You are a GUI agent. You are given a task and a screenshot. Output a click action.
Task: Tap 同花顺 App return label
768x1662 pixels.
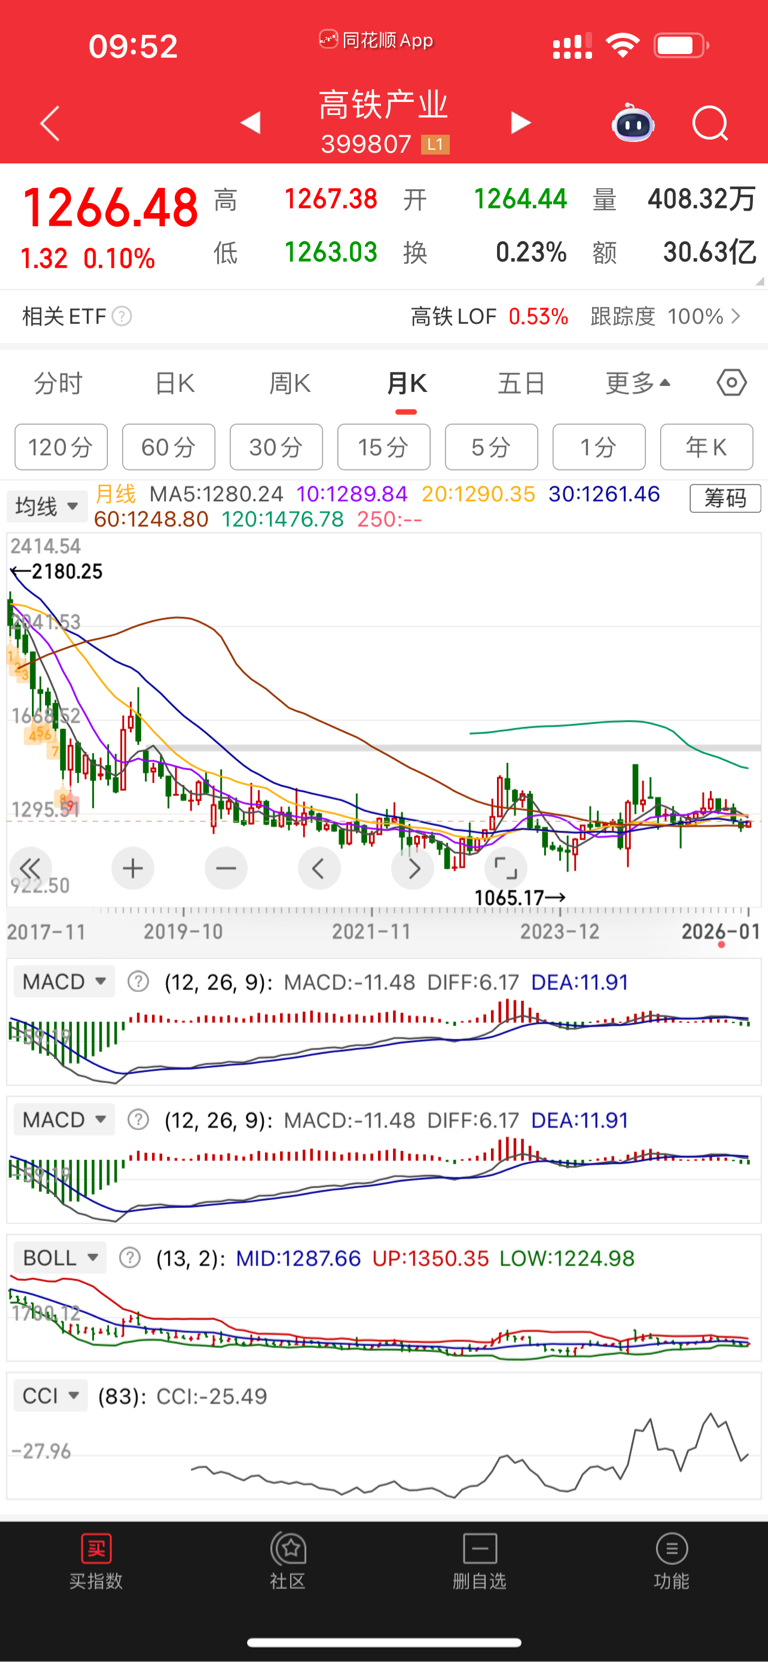[x=376, y=40]
